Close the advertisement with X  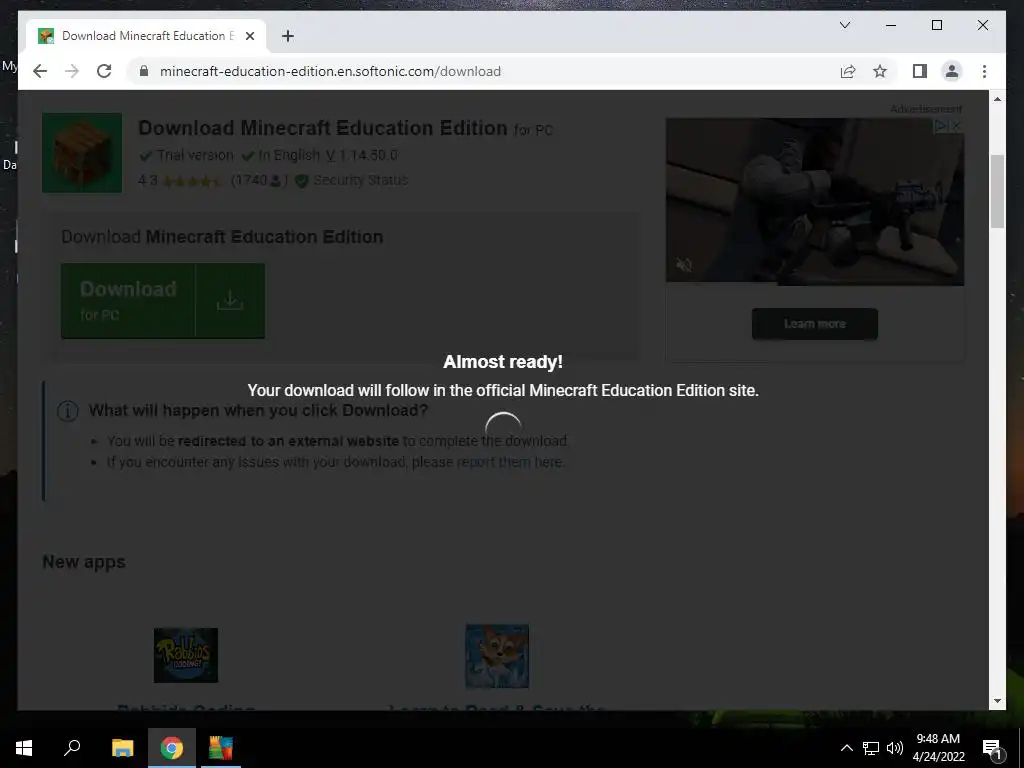[956, 125]
